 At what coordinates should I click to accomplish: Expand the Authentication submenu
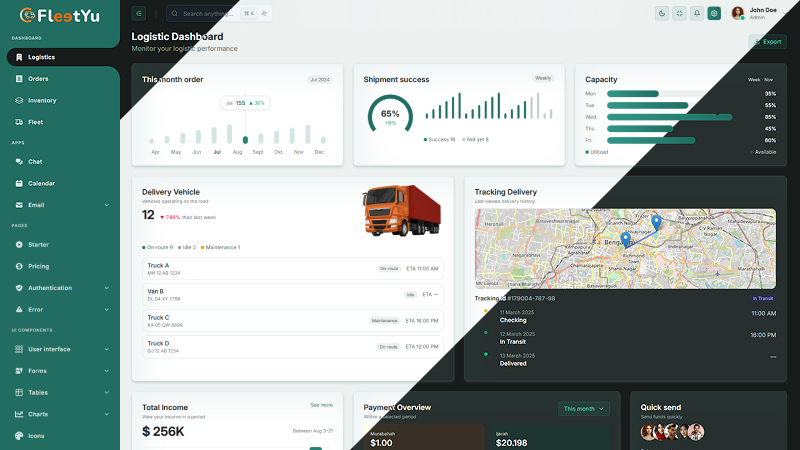click(106, 288)
